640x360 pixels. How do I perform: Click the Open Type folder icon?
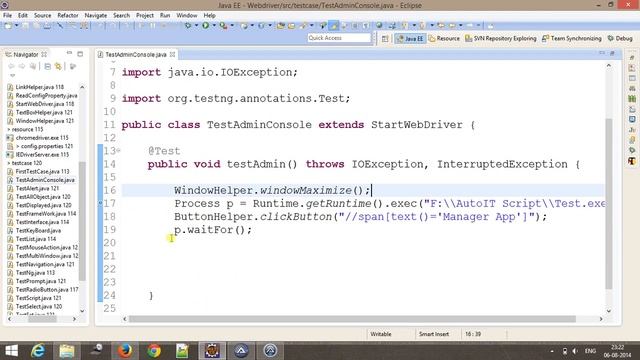281,25
